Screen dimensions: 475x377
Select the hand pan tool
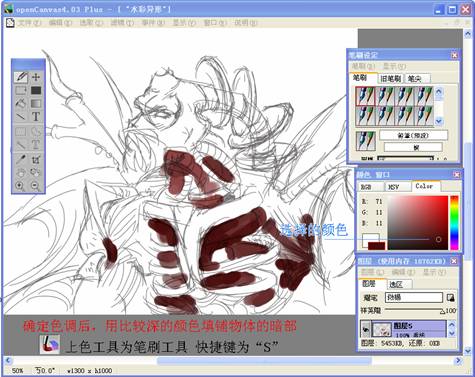[21, 173]
